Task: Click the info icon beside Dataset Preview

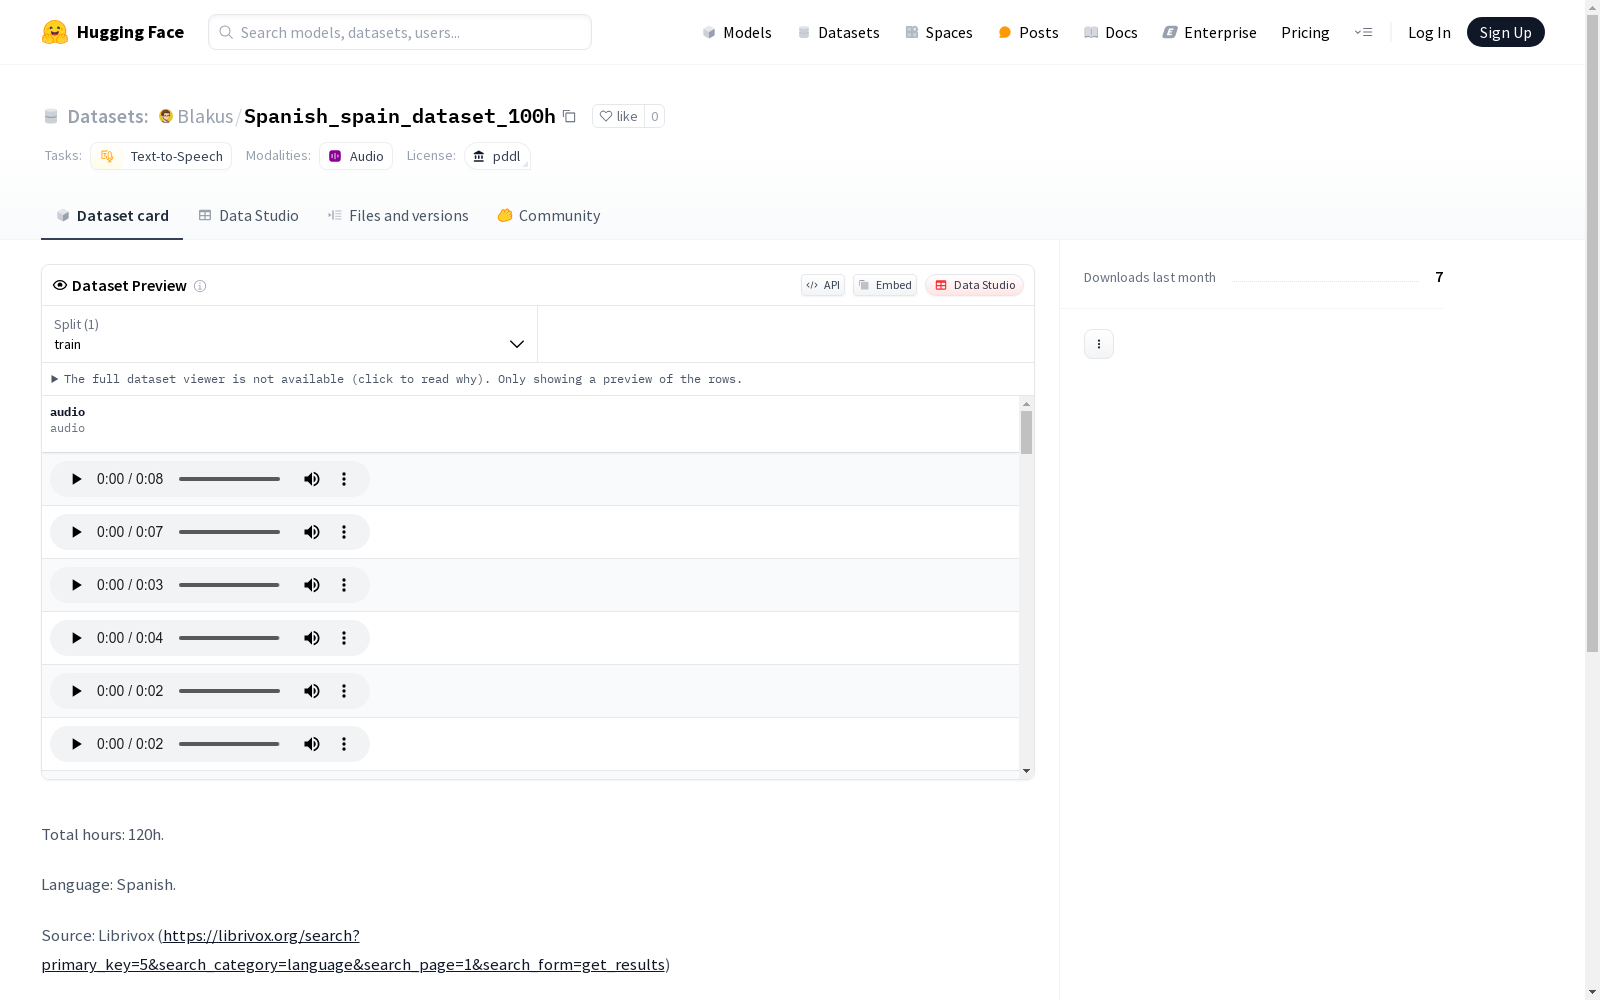Action: click(200, 286)
